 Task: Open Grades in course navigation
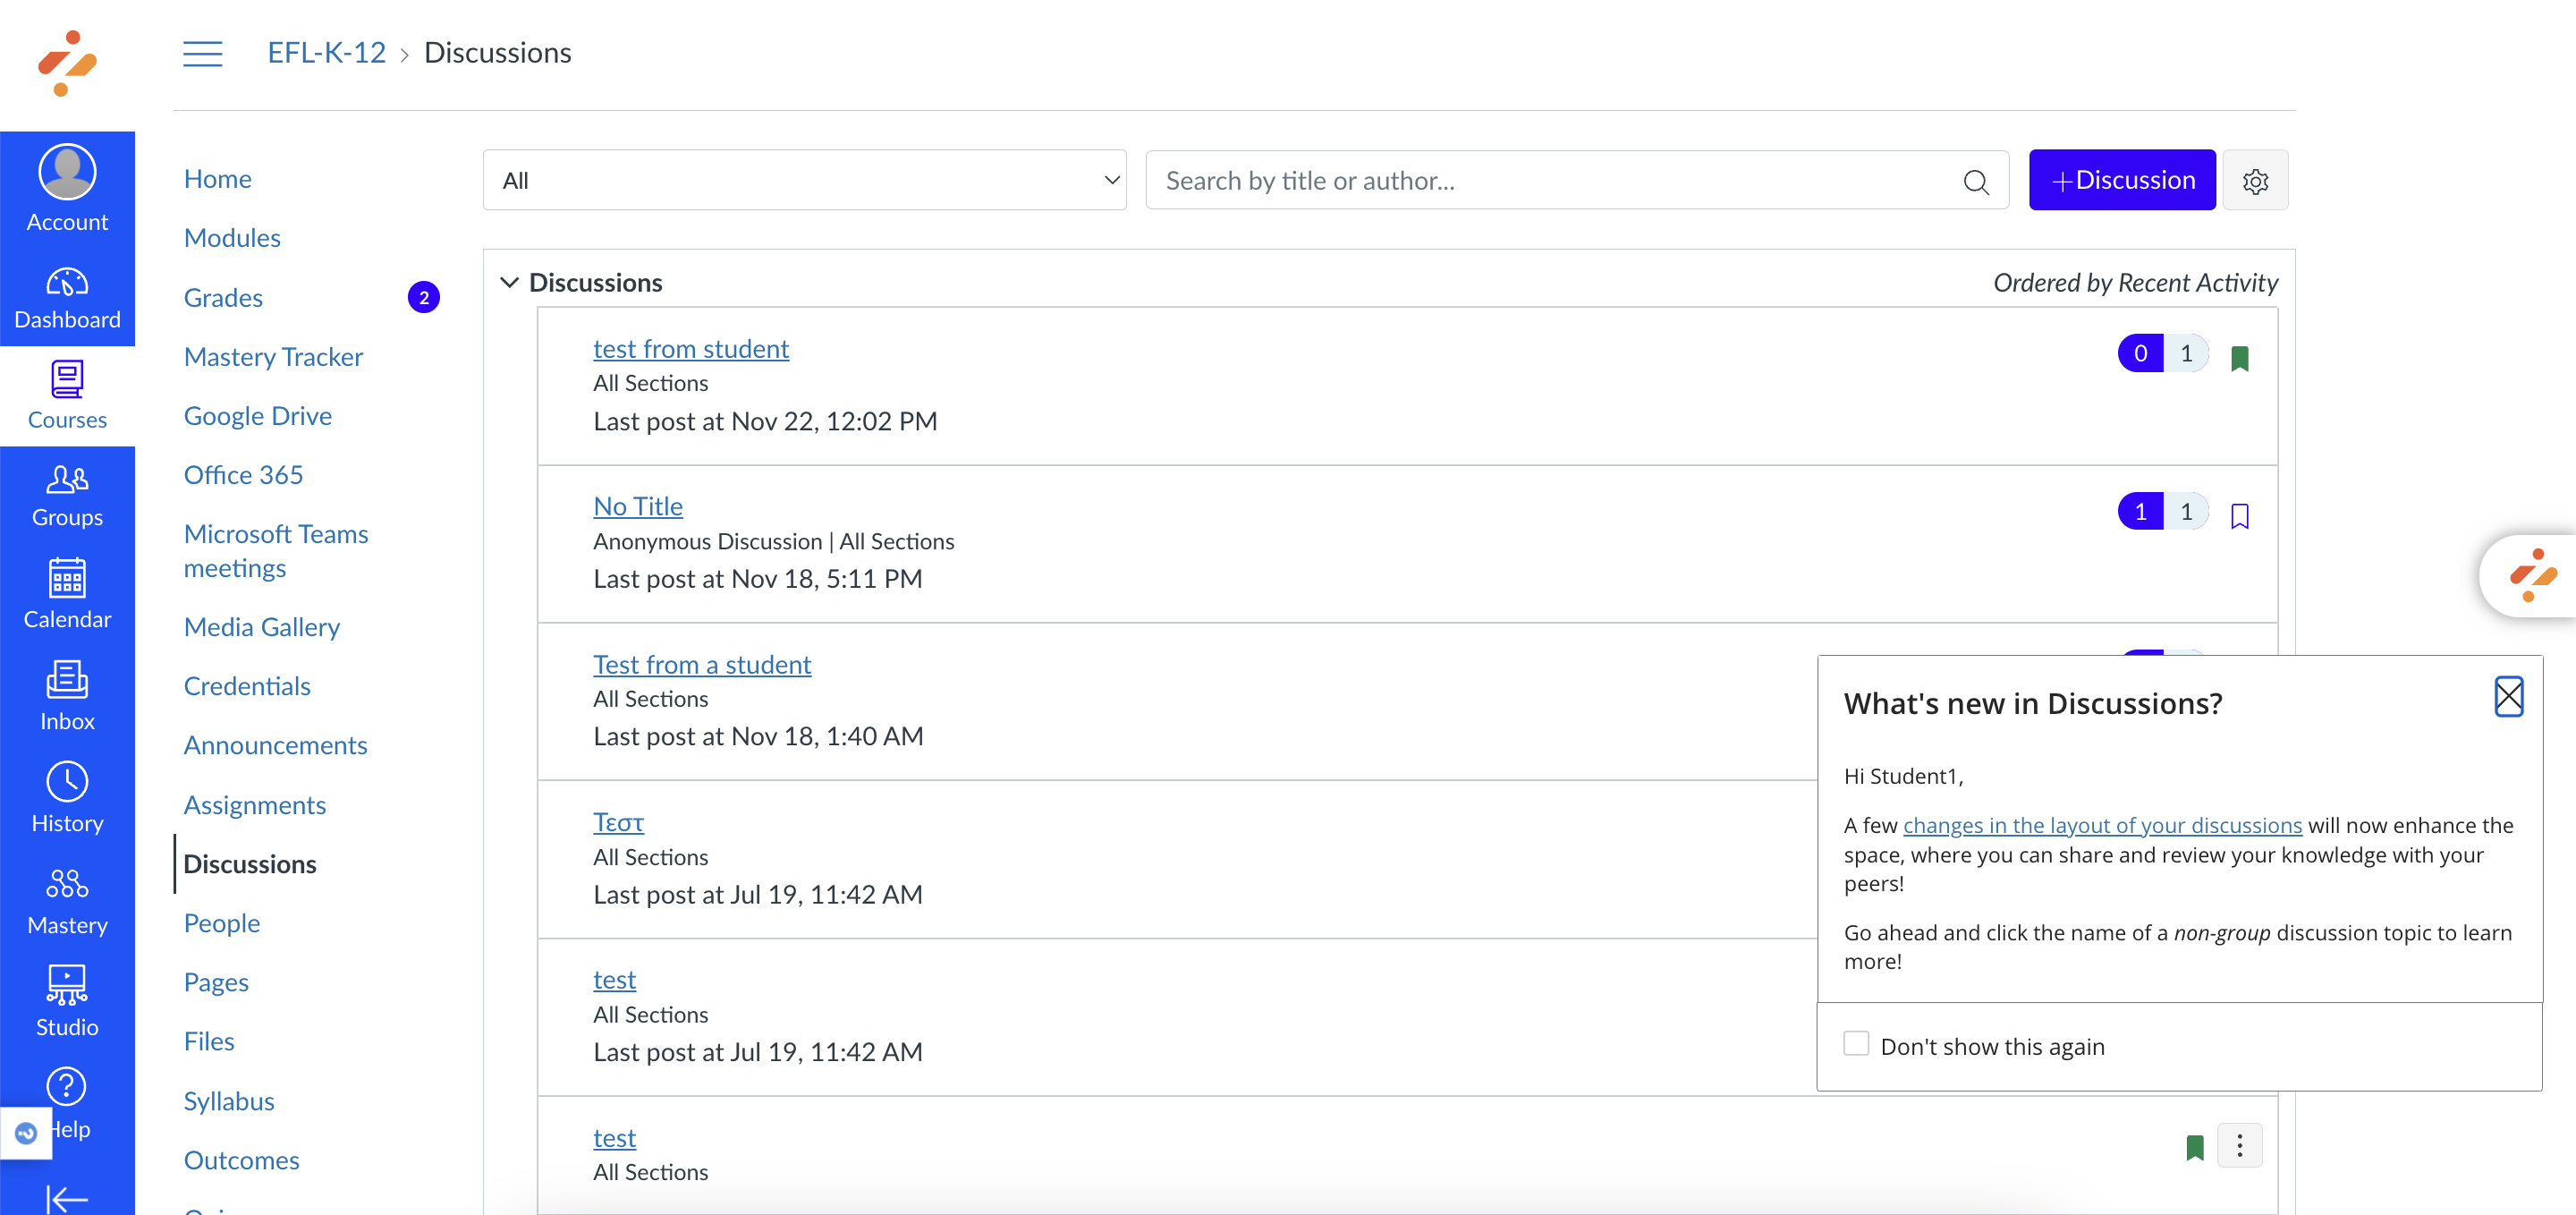tap(223, 298)
